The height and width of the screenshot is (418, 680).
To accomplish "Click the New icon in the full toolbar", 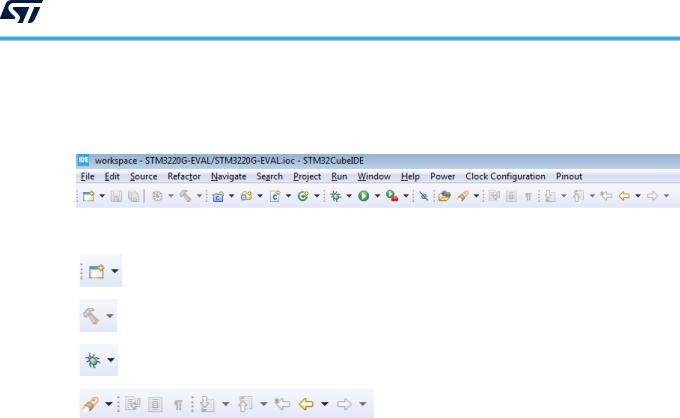I will (88, 196).
